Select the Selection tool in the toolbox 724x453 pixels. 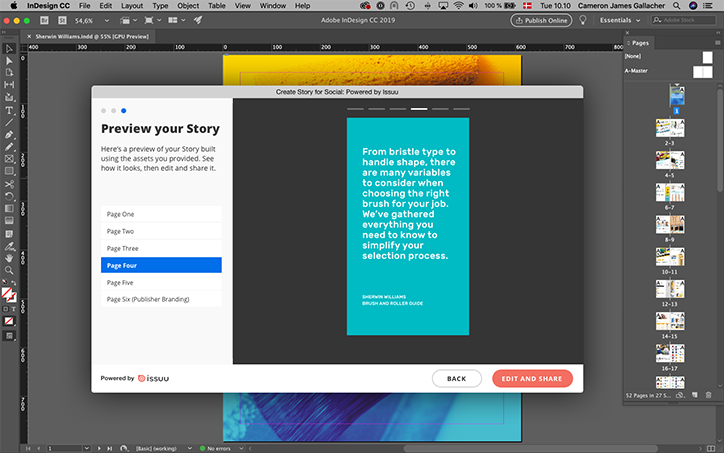click(9, 49)
